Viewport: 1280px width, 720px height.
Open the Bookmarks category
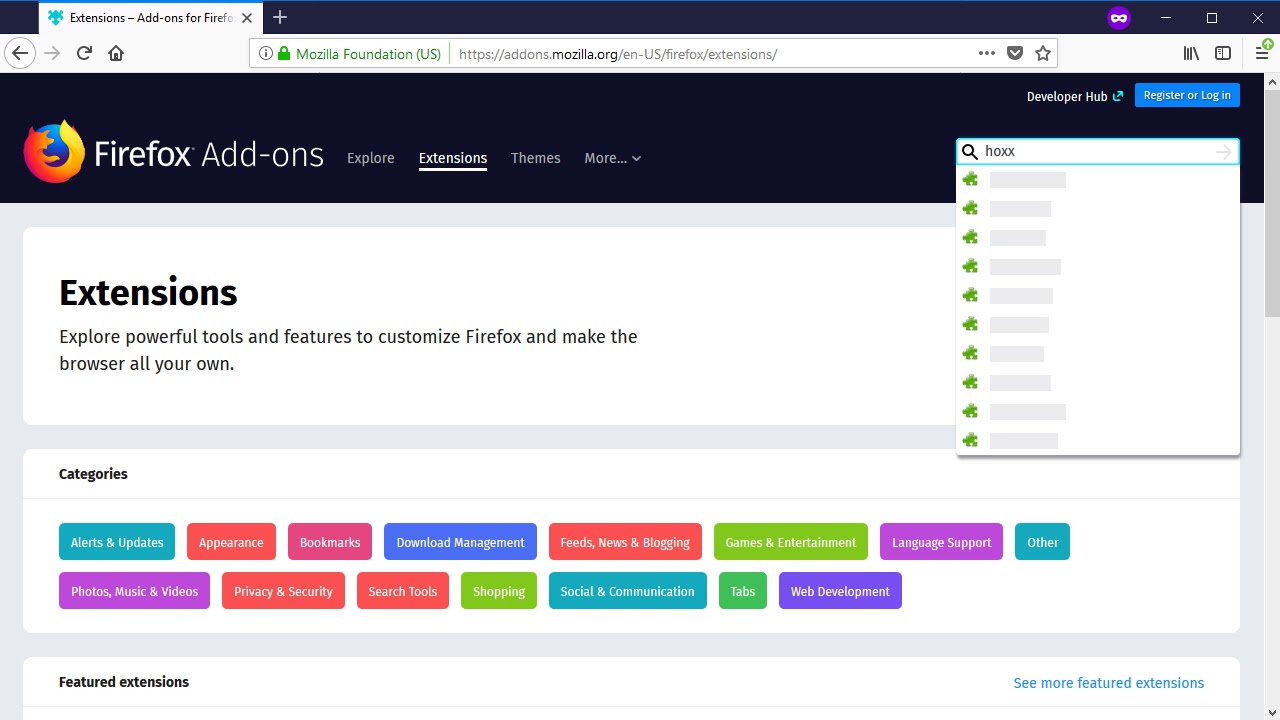pos(330,542)
